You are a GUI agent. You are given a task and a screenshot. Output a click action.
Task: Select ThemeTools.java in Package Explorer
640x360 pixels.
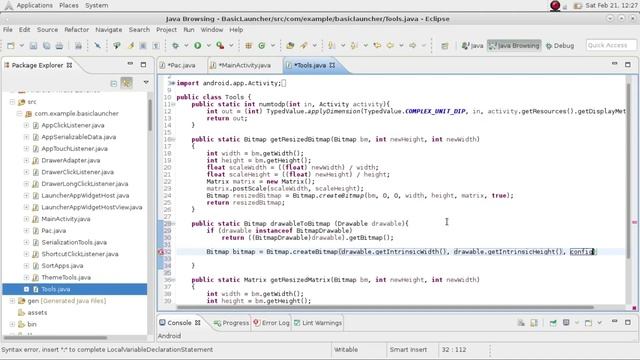66,278
